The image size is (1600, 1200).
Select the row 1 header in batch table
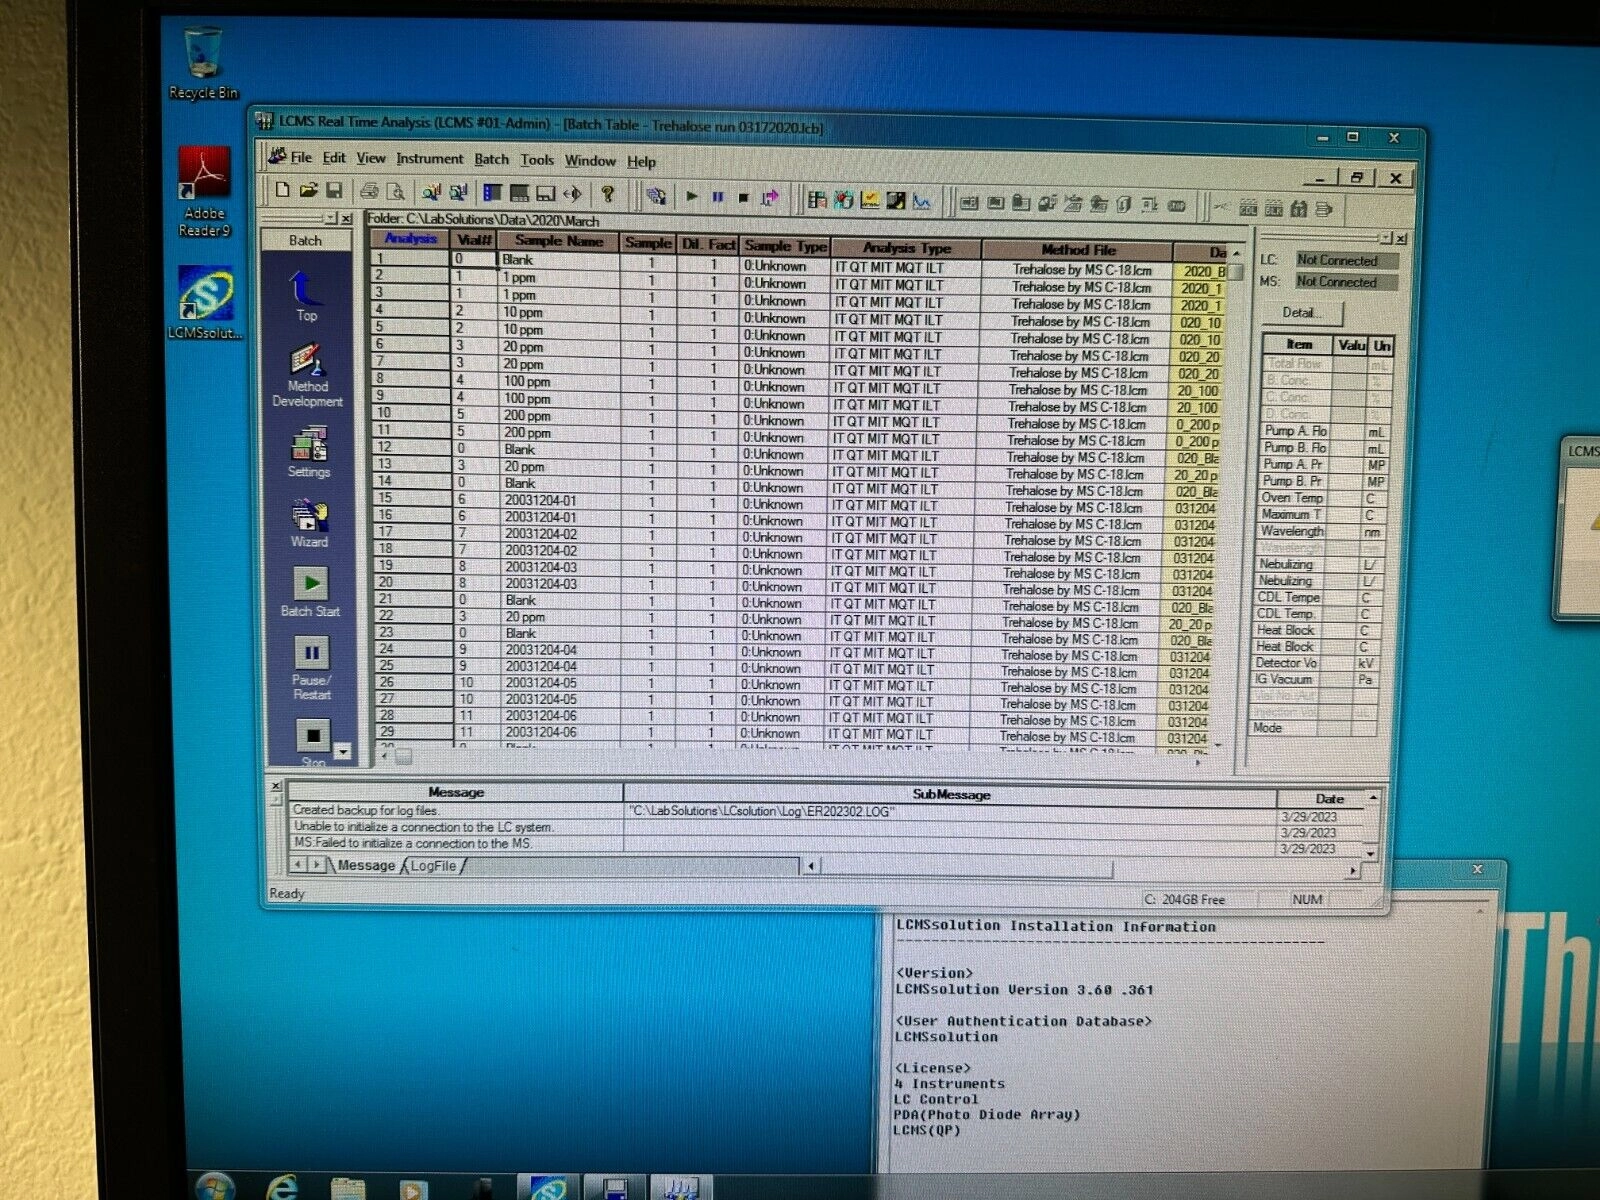[x=410, y=258]
